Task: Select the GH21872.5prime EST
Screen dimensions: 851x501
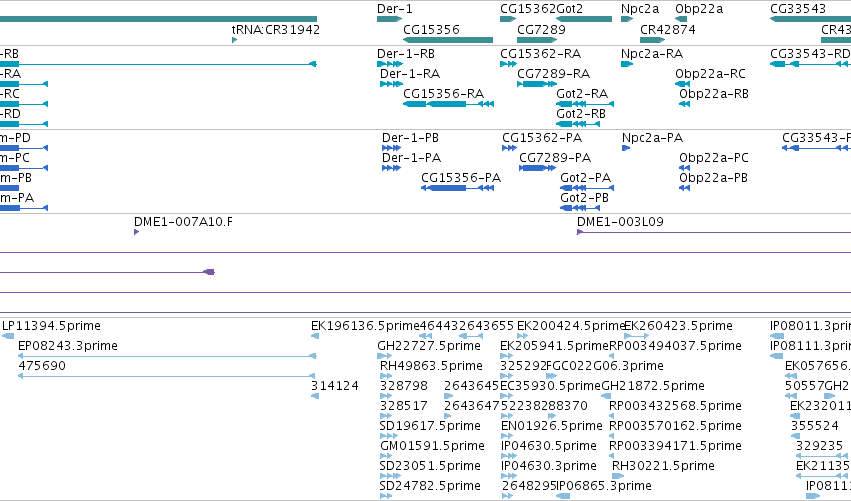Action: (x=606, y=396)
